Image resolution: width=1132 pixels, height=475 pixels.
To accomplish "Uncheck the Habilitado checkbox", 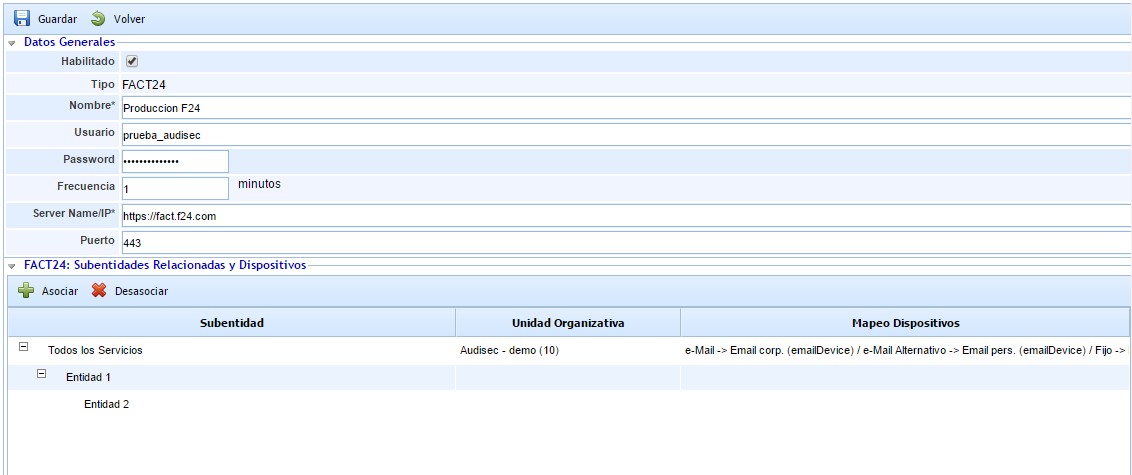I will [x=132, y=61].
